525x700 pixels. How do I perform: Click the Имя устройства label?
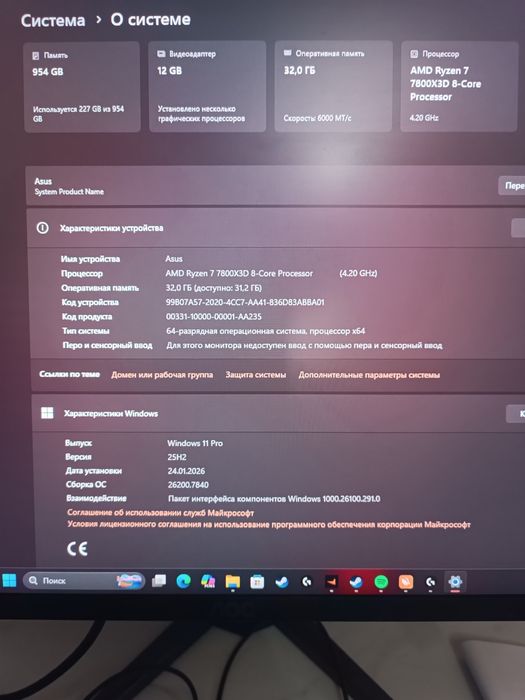click(x=91, y=259)
